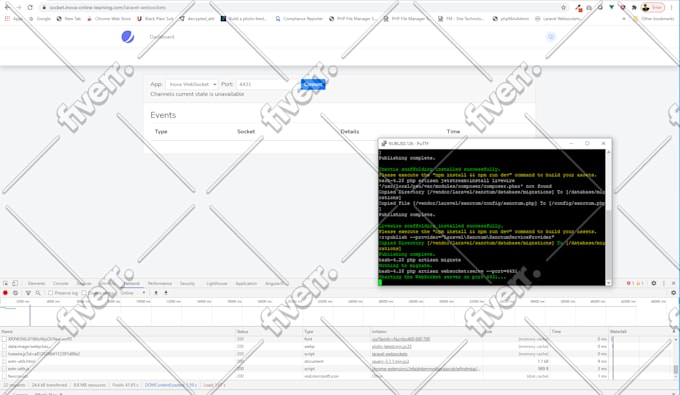The height and width of the screenshot is (395, 680).
Task: Click the red record network log button
Action: click(5, 293)
